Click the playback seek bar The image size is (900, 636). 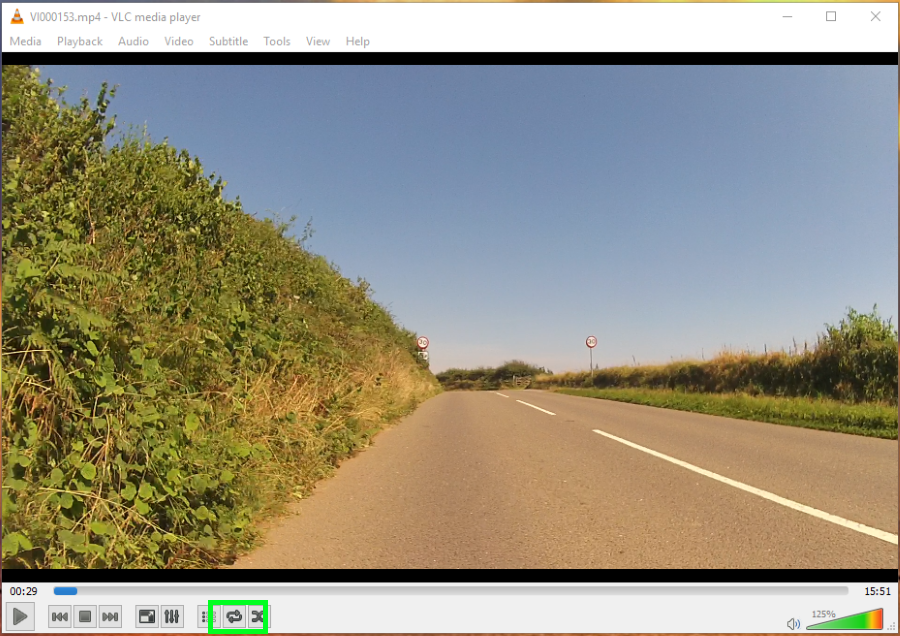pos(451,591)
